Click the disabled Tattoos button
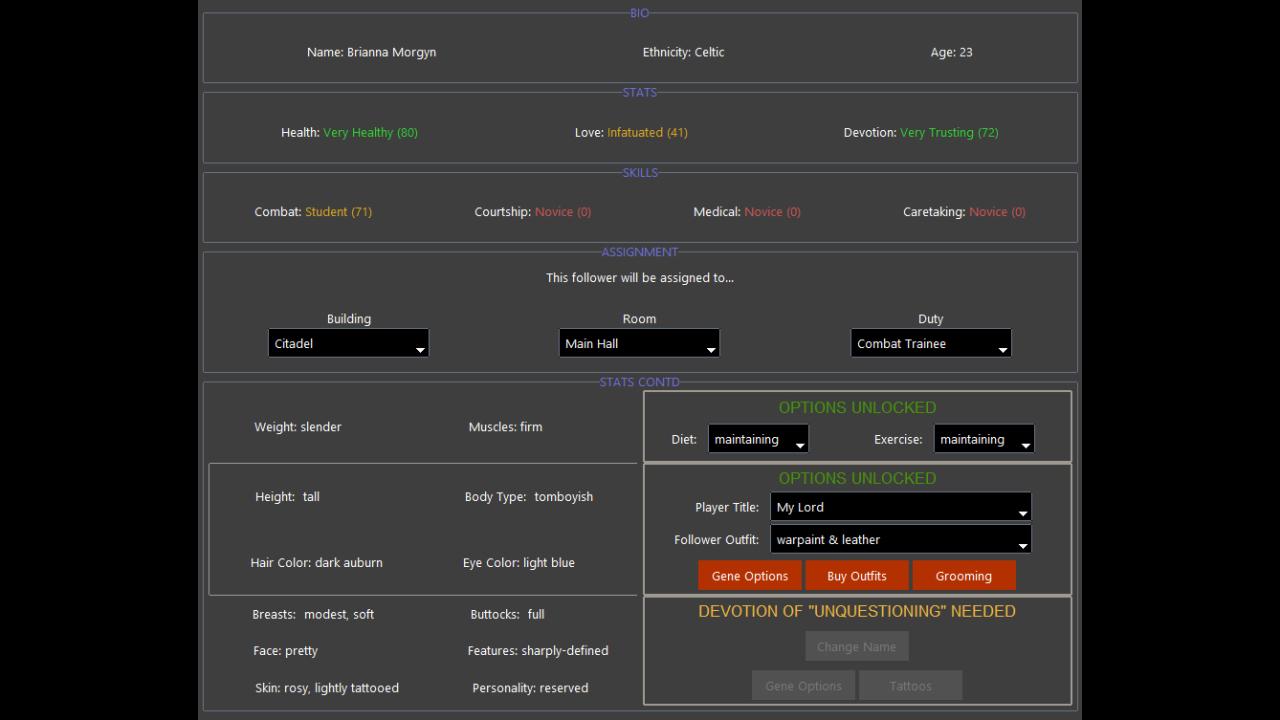The height and width of the screenshot is (720, 1280). [910, 686]
